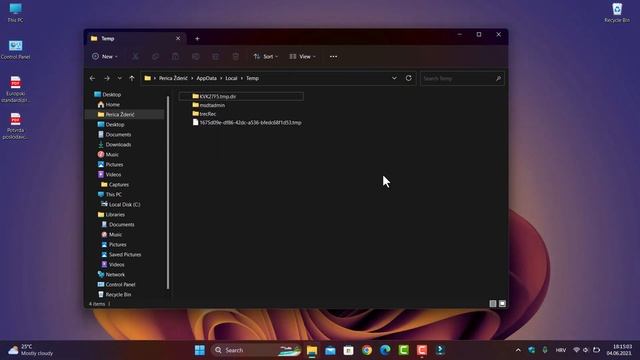
Task: Click Temp in the address breadcrumb
Action: click(x=252, y=78)
